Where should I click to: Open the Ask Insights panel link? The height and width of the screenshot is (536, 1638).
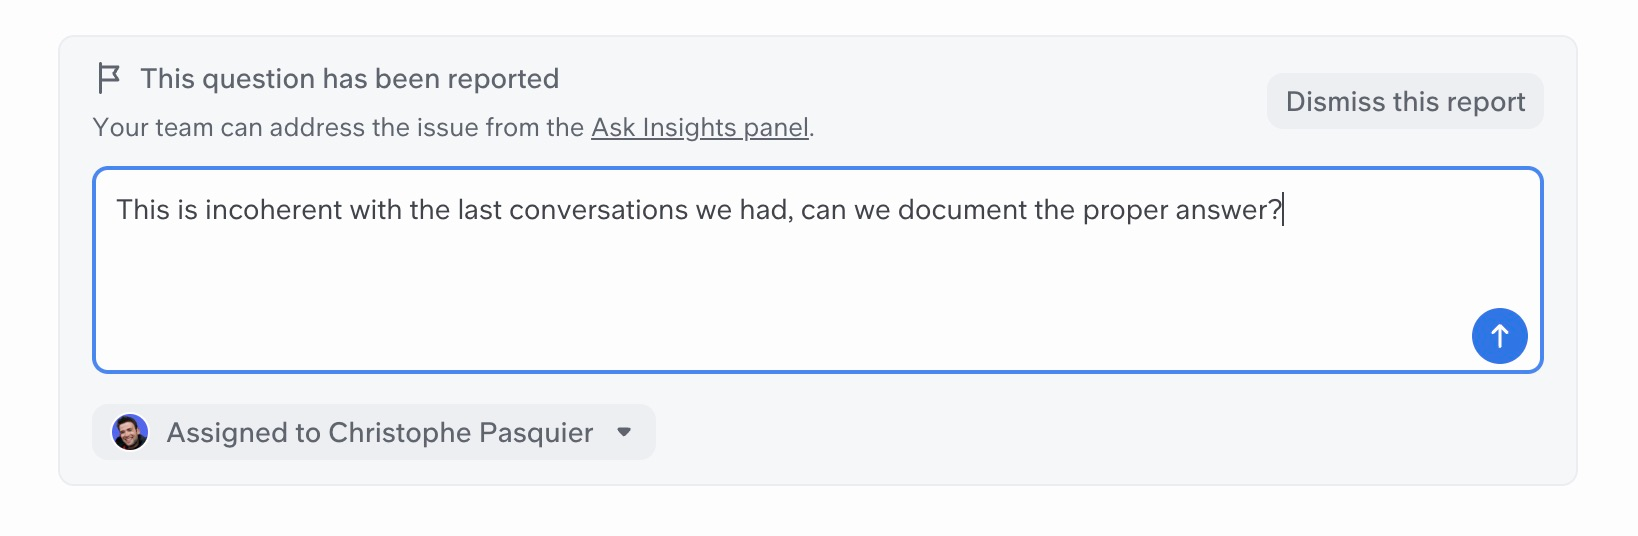pos(700,128)
